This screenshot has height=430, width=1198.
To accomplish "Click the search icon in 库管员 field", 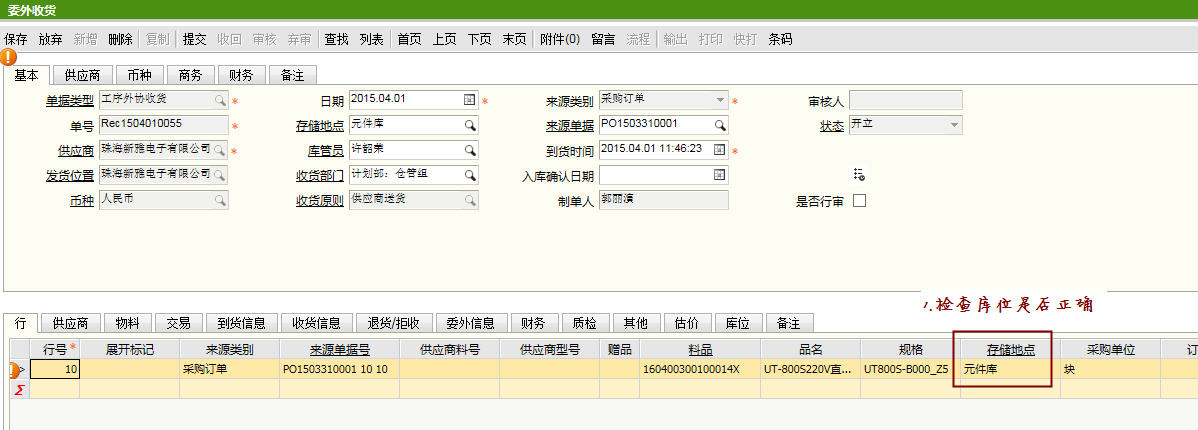I will point(469,150).
